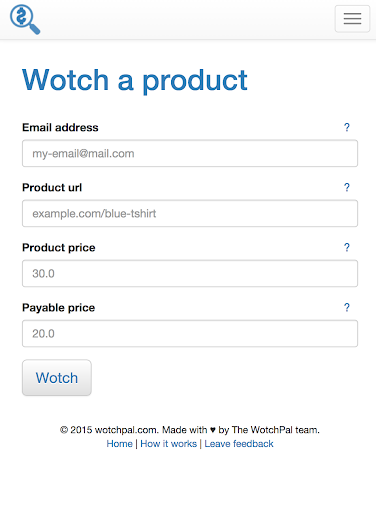376x512 pixels.
Task: Click the Payable price label
Action: pyautogui.click(x=59, y=307)
